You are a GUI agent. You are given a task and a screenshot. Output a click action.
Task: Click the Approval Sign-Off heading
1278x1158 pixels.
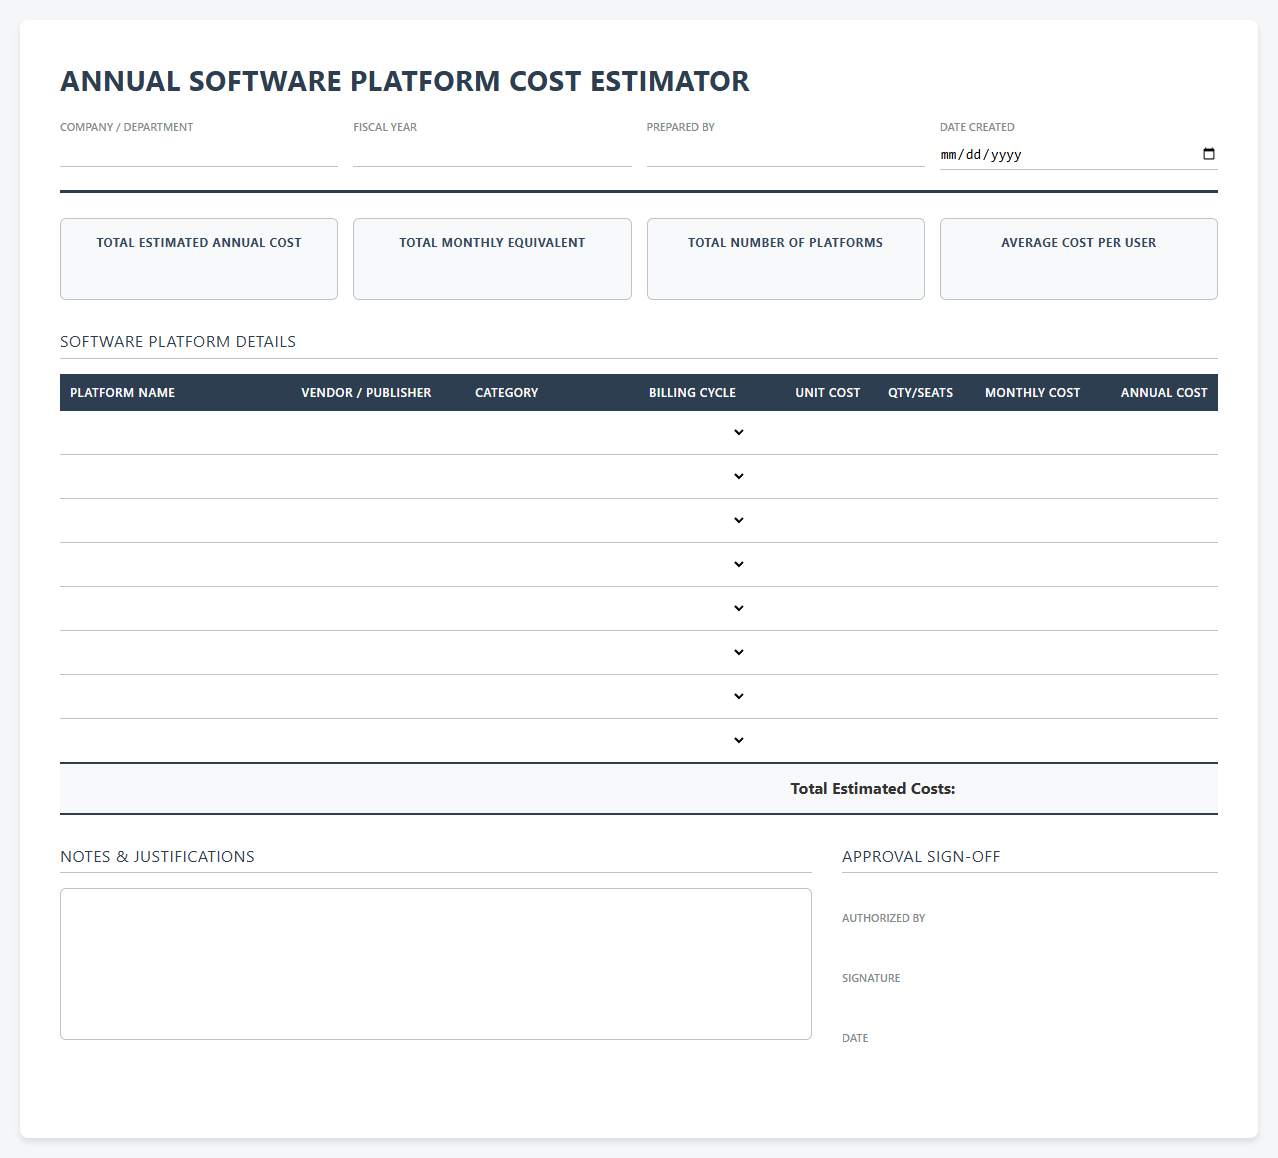tap(921, 857)
